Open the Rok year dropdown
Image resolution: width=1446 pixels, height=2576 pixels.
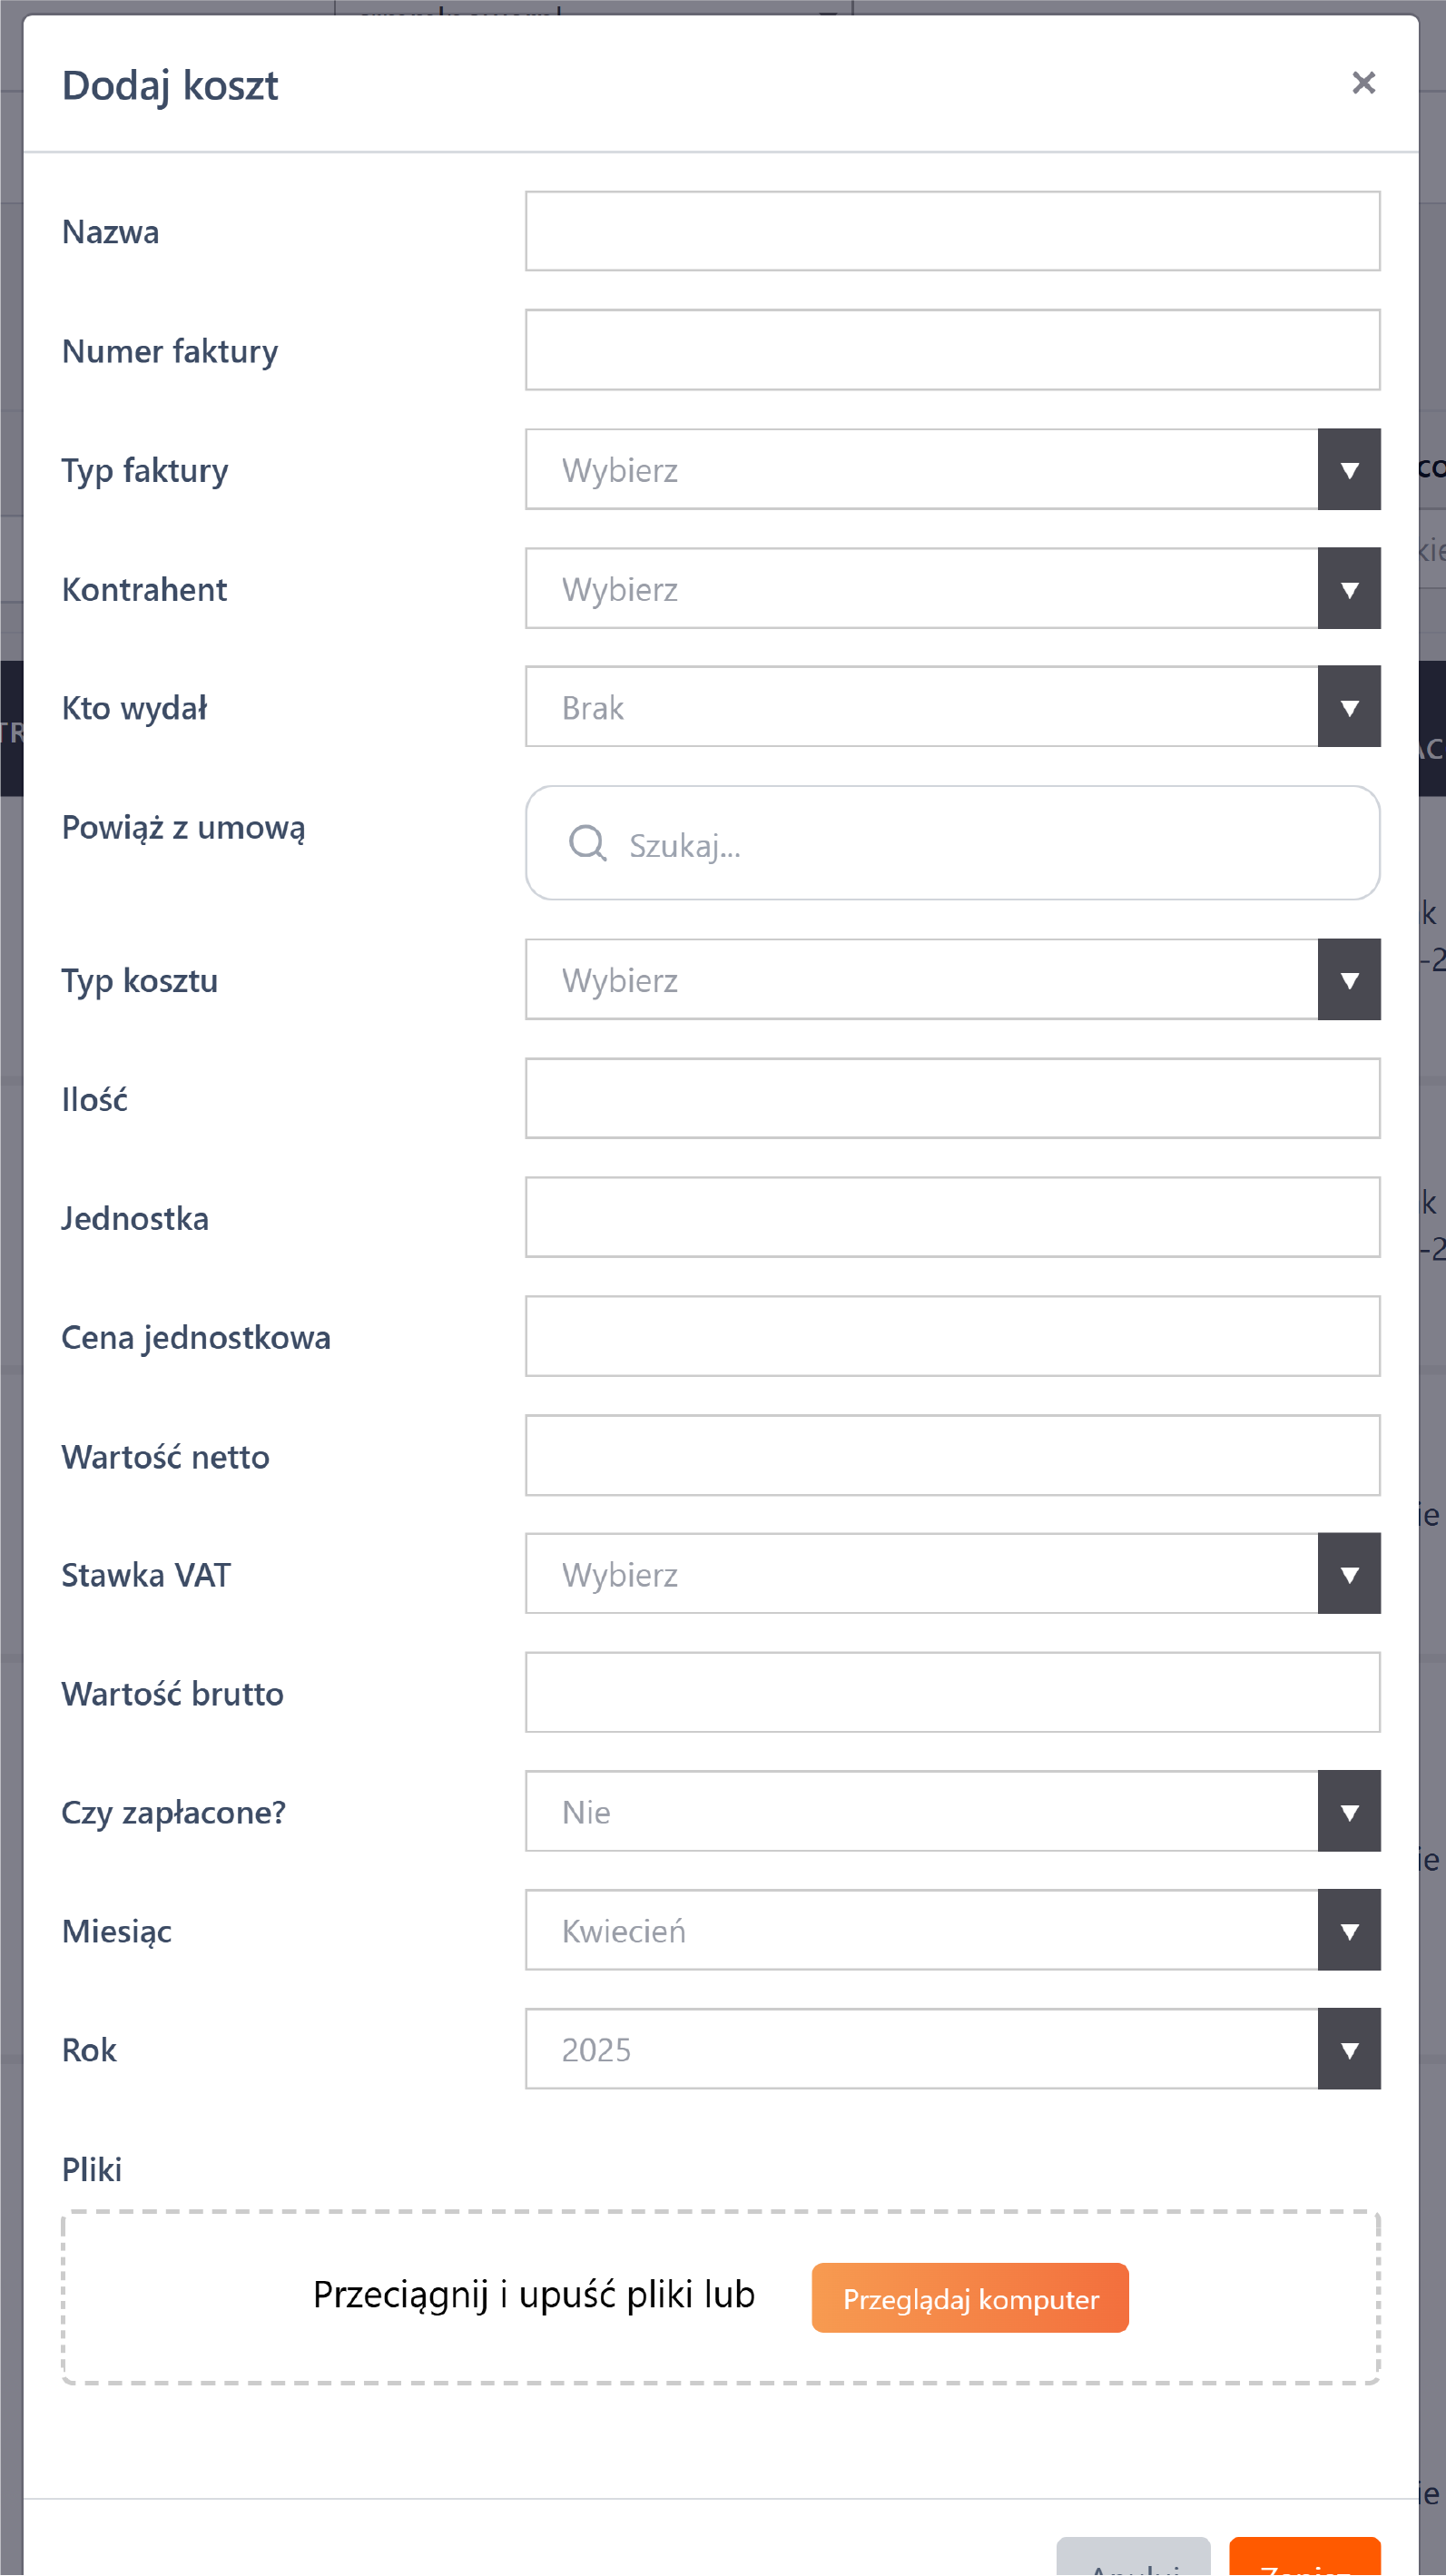coord(952,2050)
